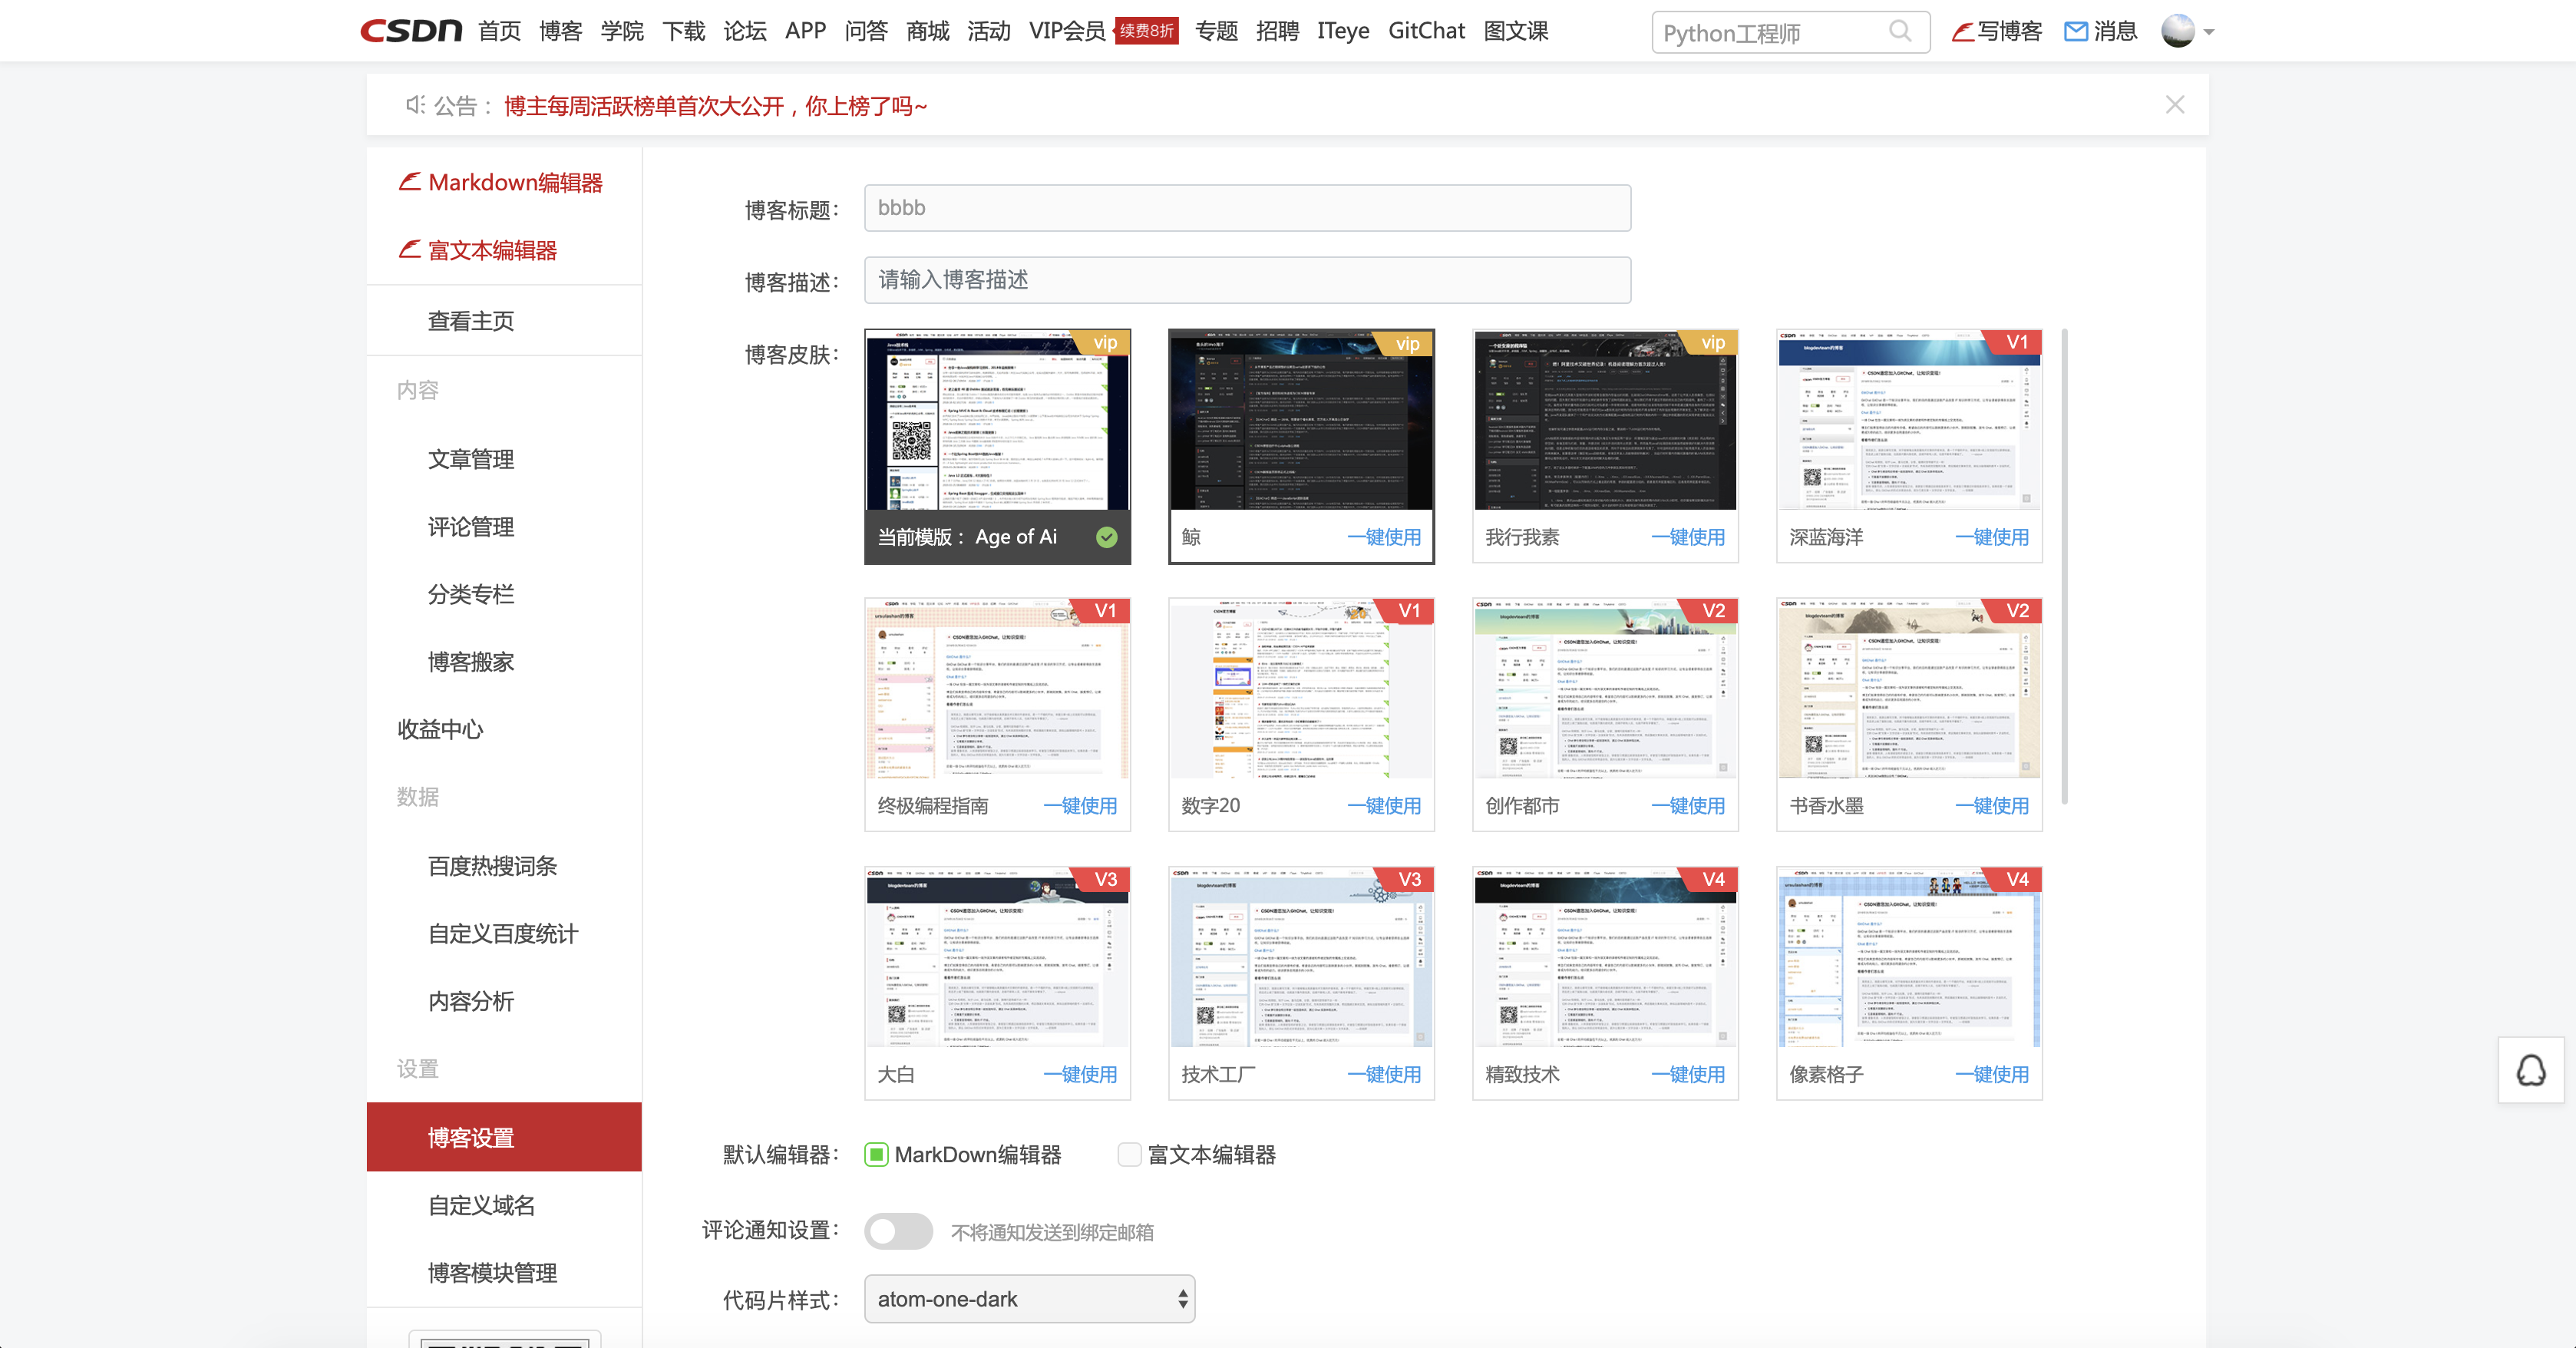Open the atom-one-dark code style dropdown
The image size is (2576, 1348).
tap(1029, 1299)
